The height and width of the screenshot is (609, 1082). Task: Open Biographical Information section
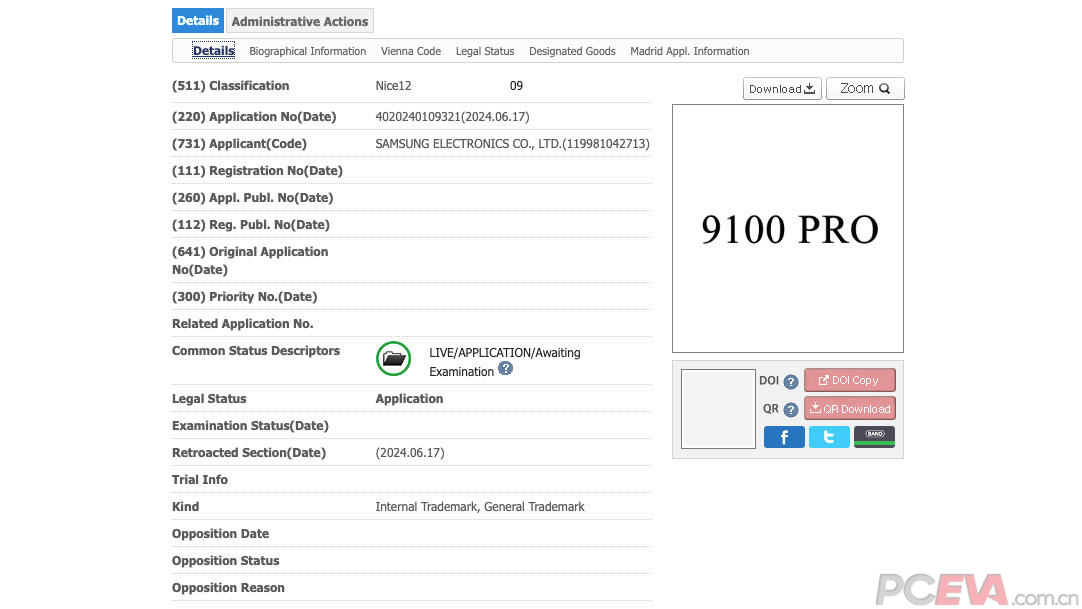(307, 51)
